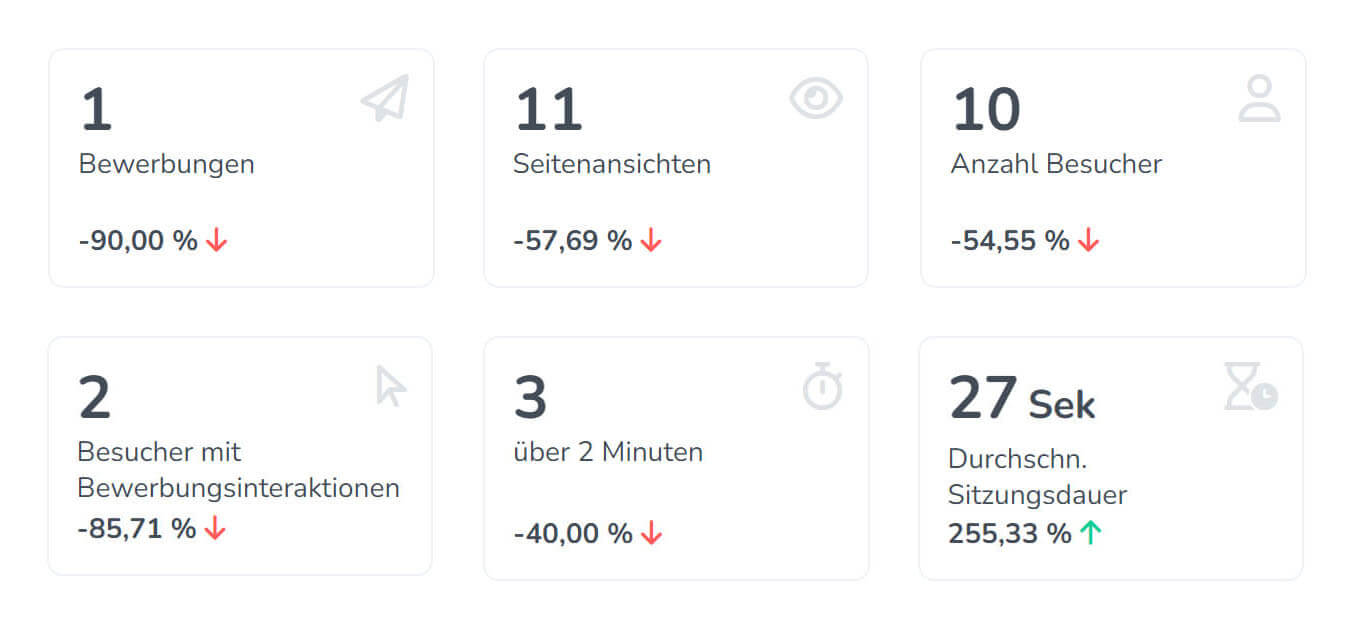Click the cursor pointer icon on Bewerbungsinteraktionen card

[389, 386]
